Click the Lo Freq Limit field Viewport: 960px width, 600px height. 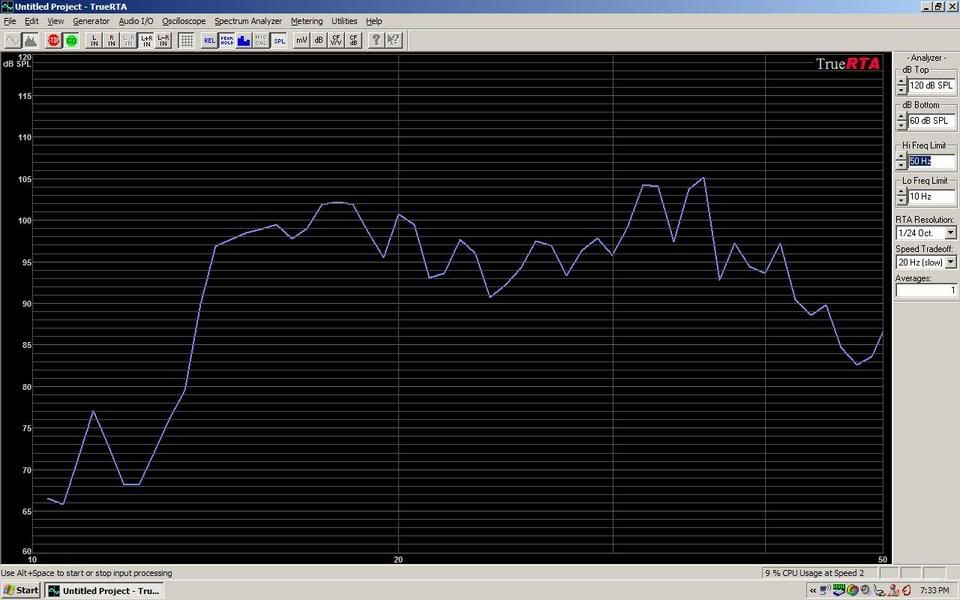tap(931, 197)
